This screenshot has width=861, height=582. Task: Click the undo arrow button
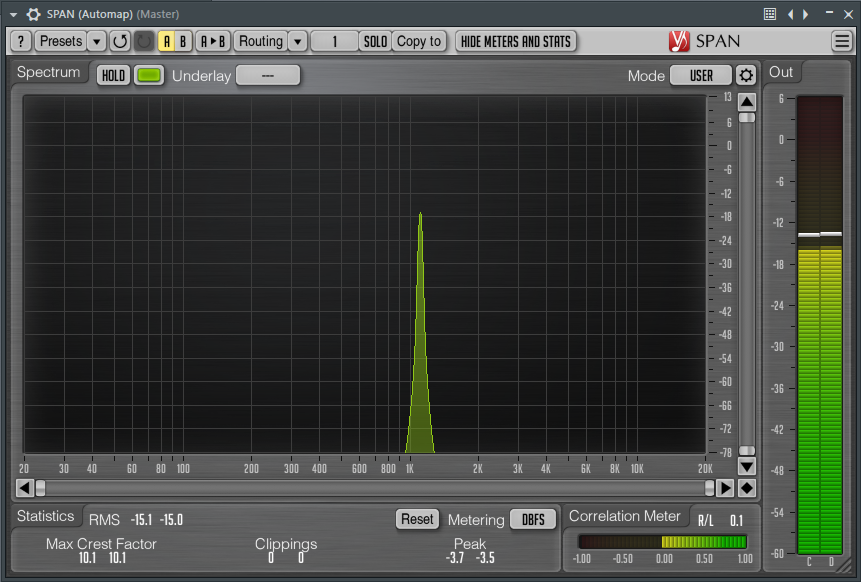click(120, 41)
